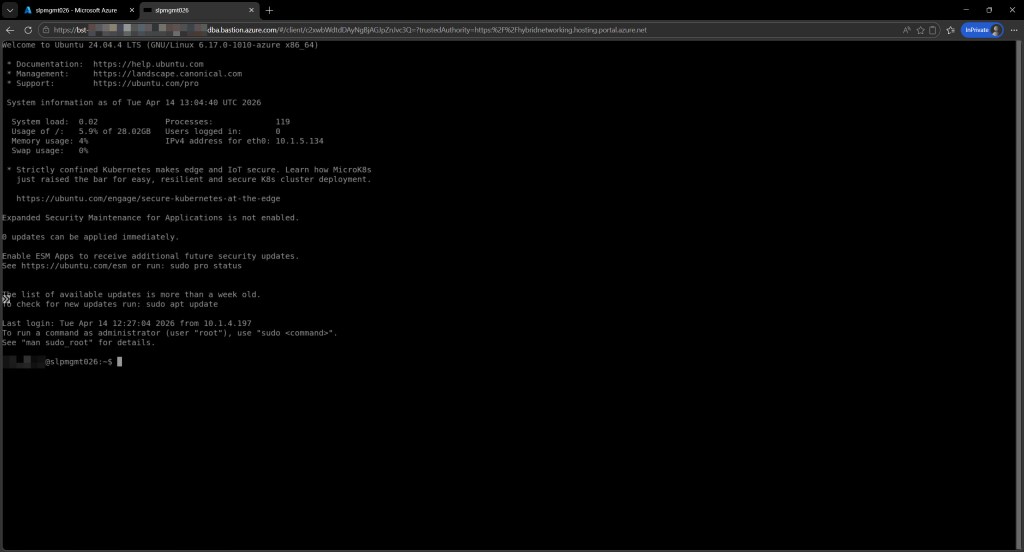Click the site info lock icon

pos(47,30)
